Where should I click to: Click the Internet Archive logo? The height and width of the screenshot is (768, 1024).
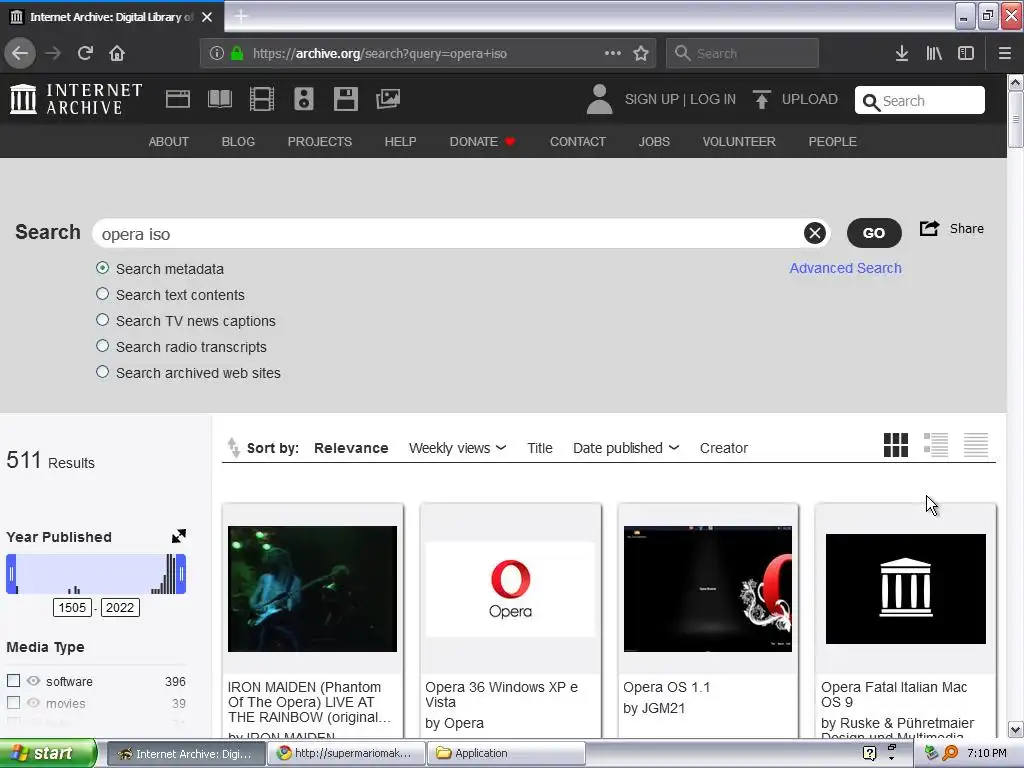pos(76,99)
